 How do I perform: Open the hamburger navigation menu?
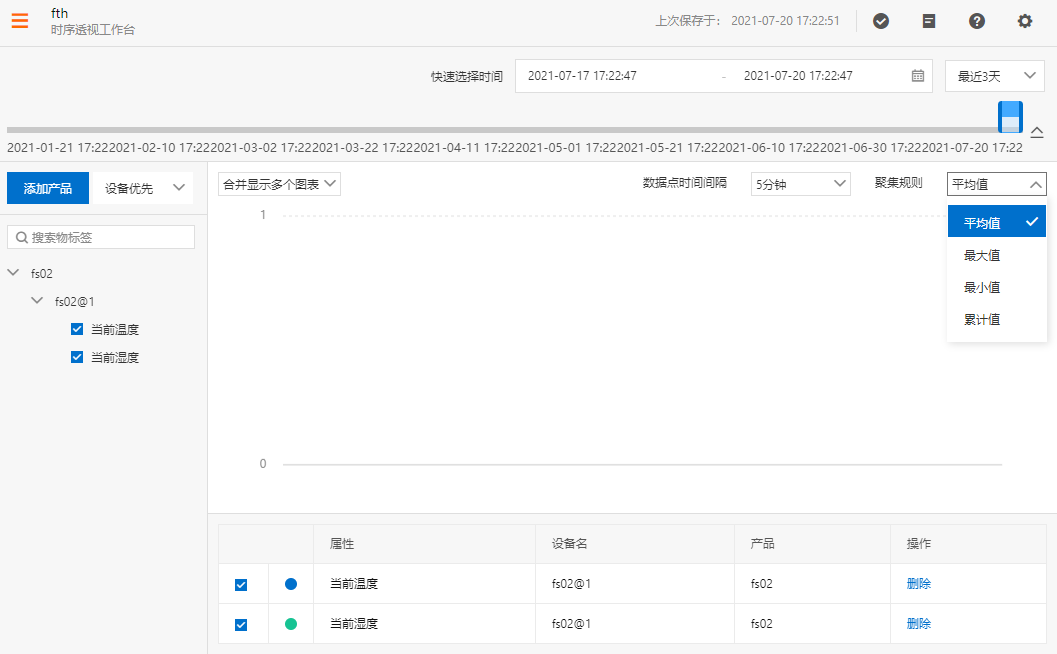20,20
